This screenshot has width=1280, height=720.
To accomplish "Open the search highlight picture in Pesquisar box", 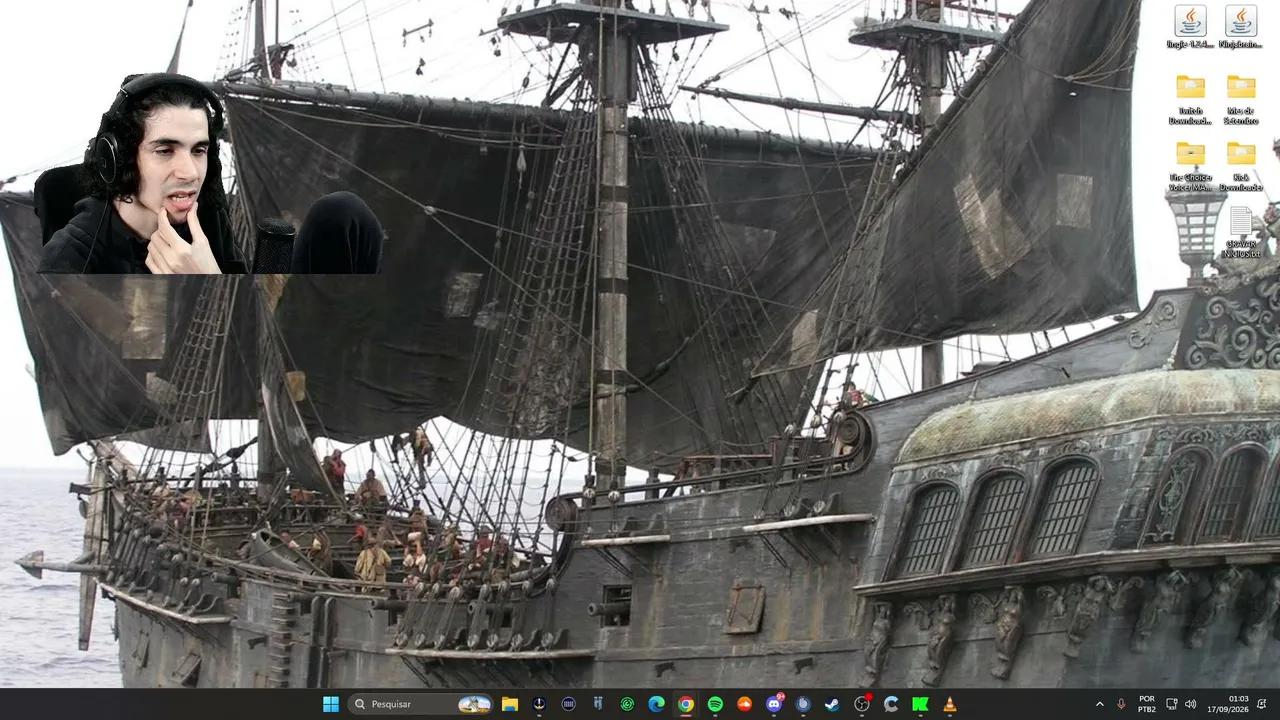I will pos(474,704).
